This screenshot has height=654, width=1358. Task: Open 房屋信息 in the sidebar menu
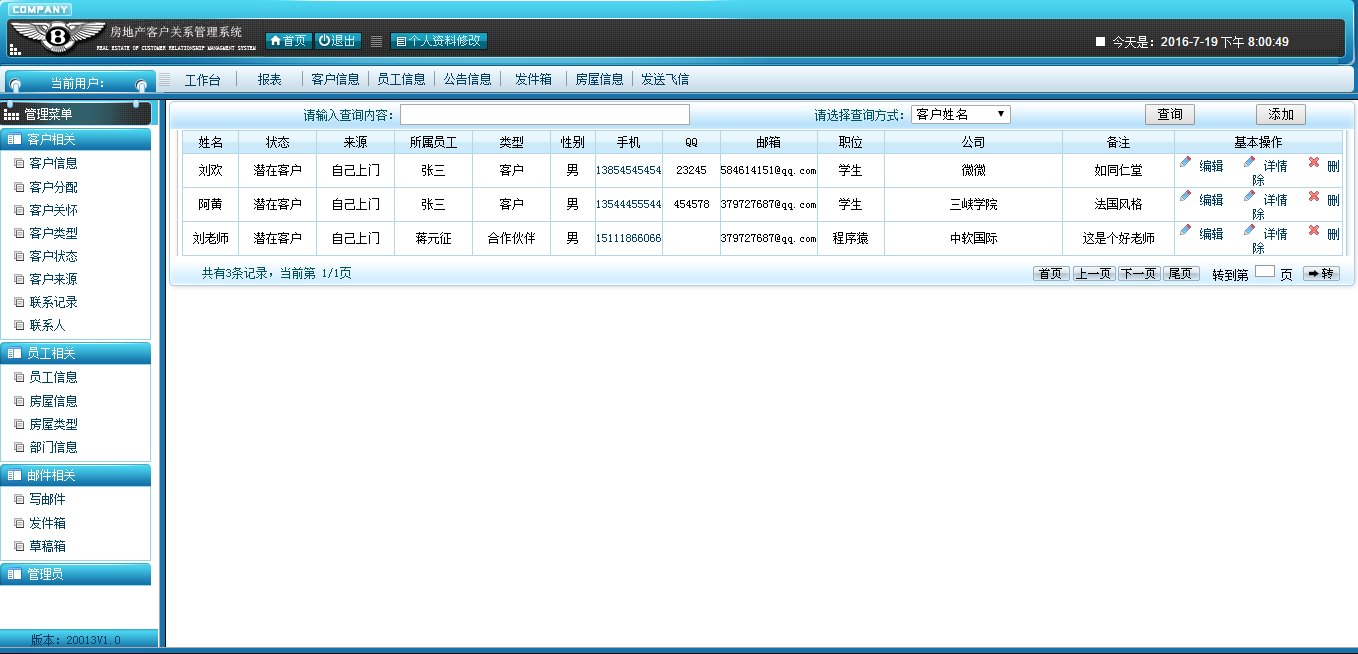[54, 401]
